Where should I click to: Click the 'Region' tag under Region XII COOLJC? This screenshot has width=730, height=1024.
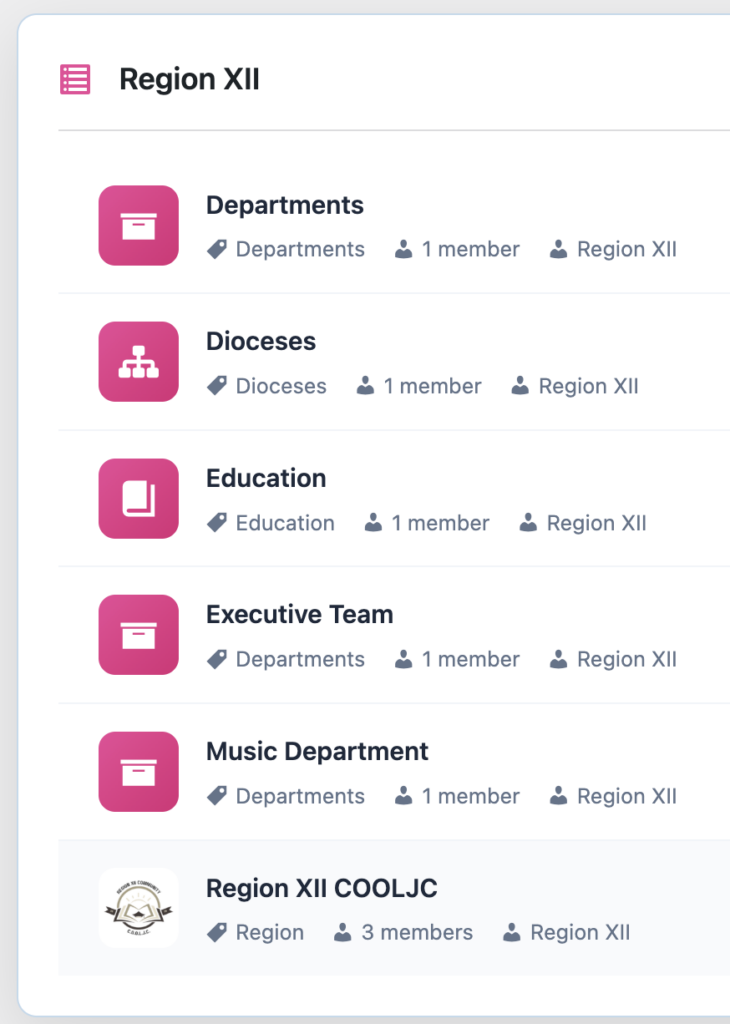point(269,933)
